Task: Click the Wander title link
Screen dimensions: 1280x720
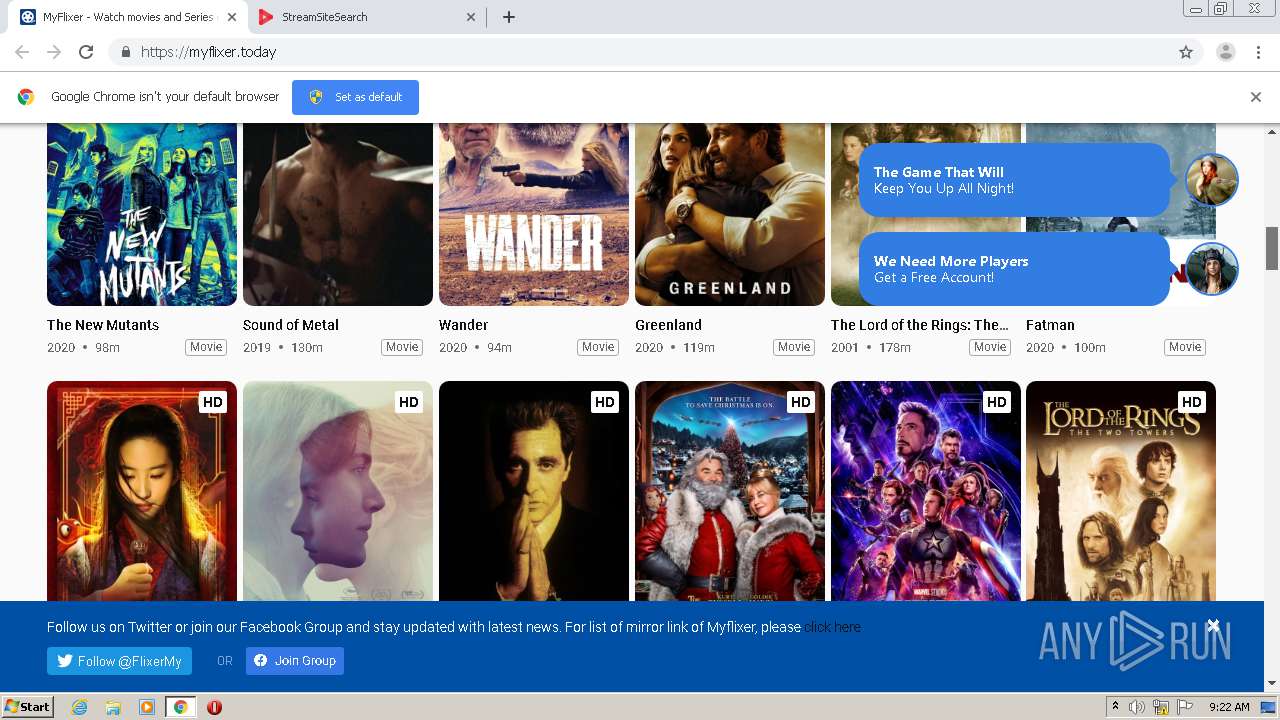Action: tap(464, 325)
